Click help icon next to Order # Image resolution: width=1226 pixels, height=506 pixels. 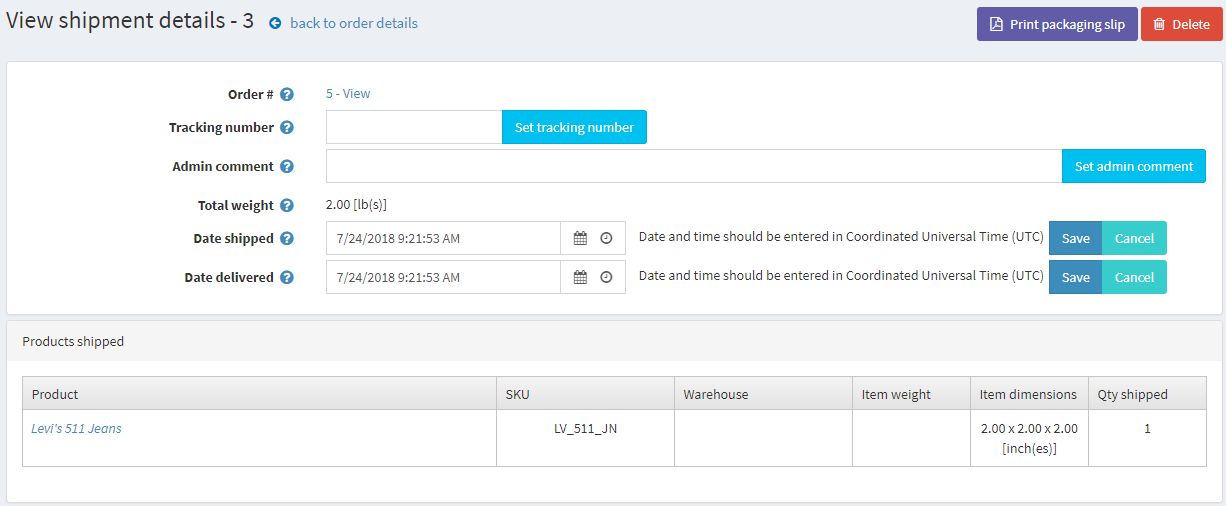click(x=287, y=94)
